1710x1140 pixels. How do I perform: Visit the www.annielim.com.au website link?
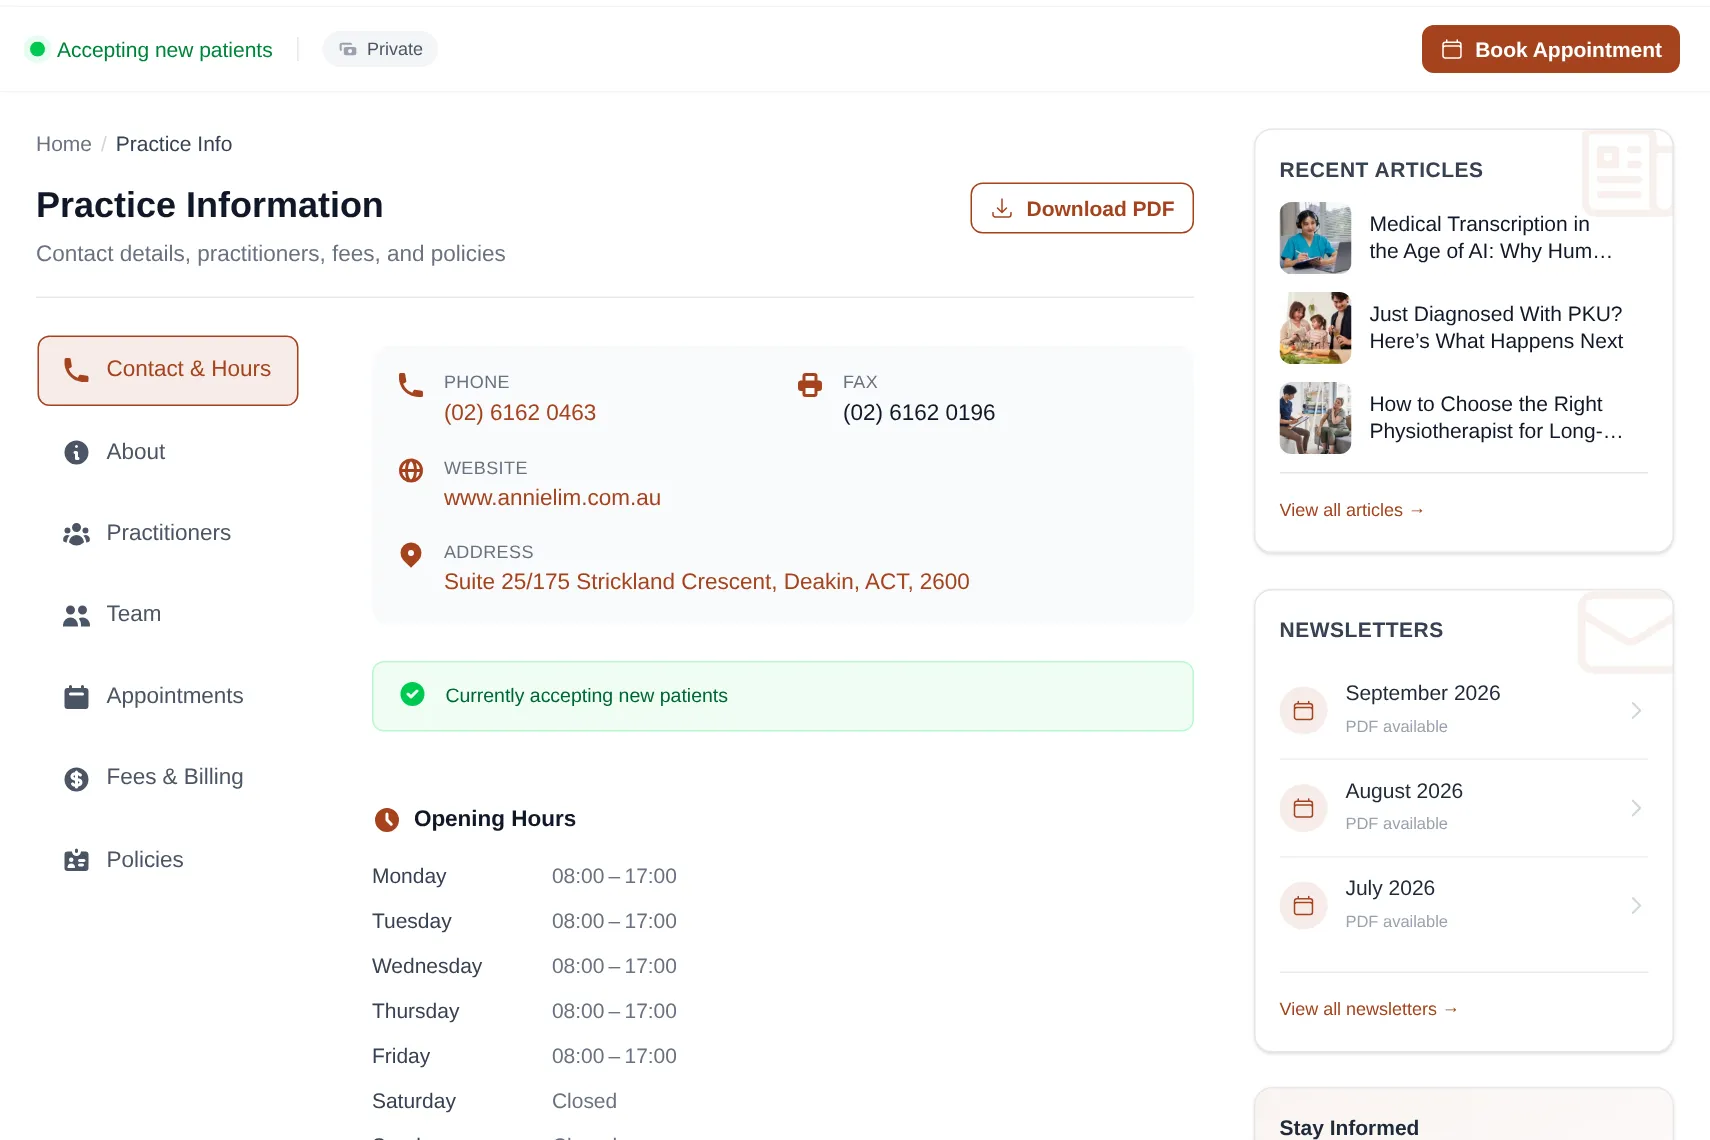point(552,498)
